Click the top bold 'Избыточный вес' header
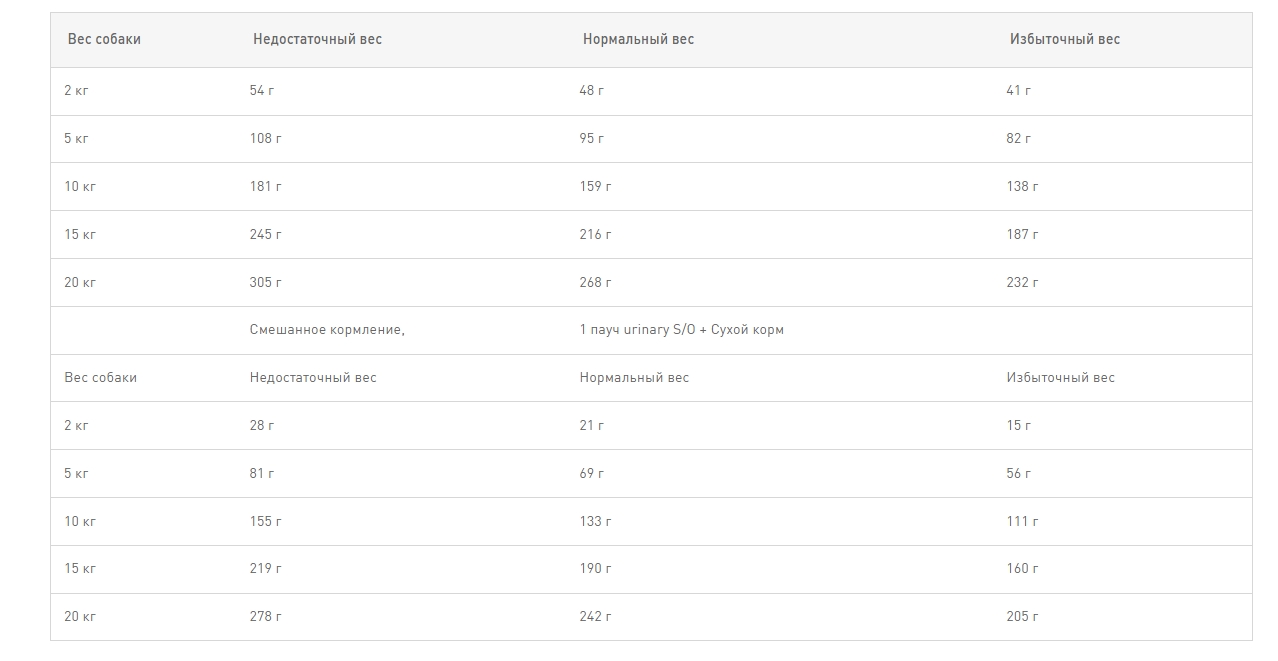1278x661 pixels. [1065, 40]
